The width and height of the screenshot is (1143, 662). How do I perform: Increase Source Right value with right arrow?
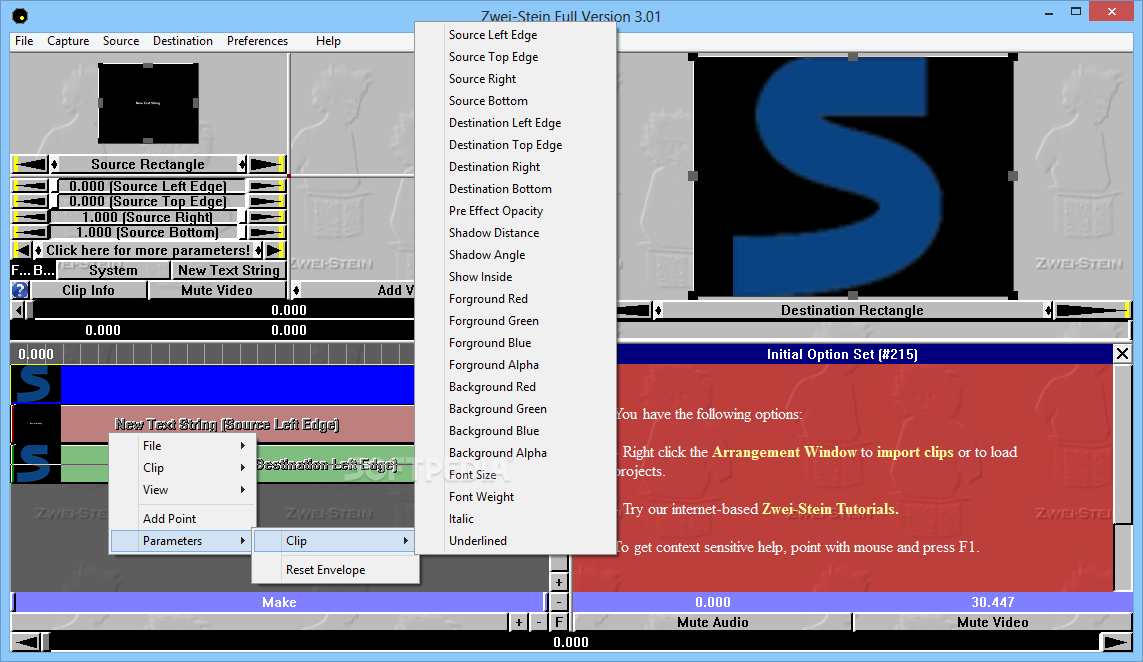[x=267, y=217]
